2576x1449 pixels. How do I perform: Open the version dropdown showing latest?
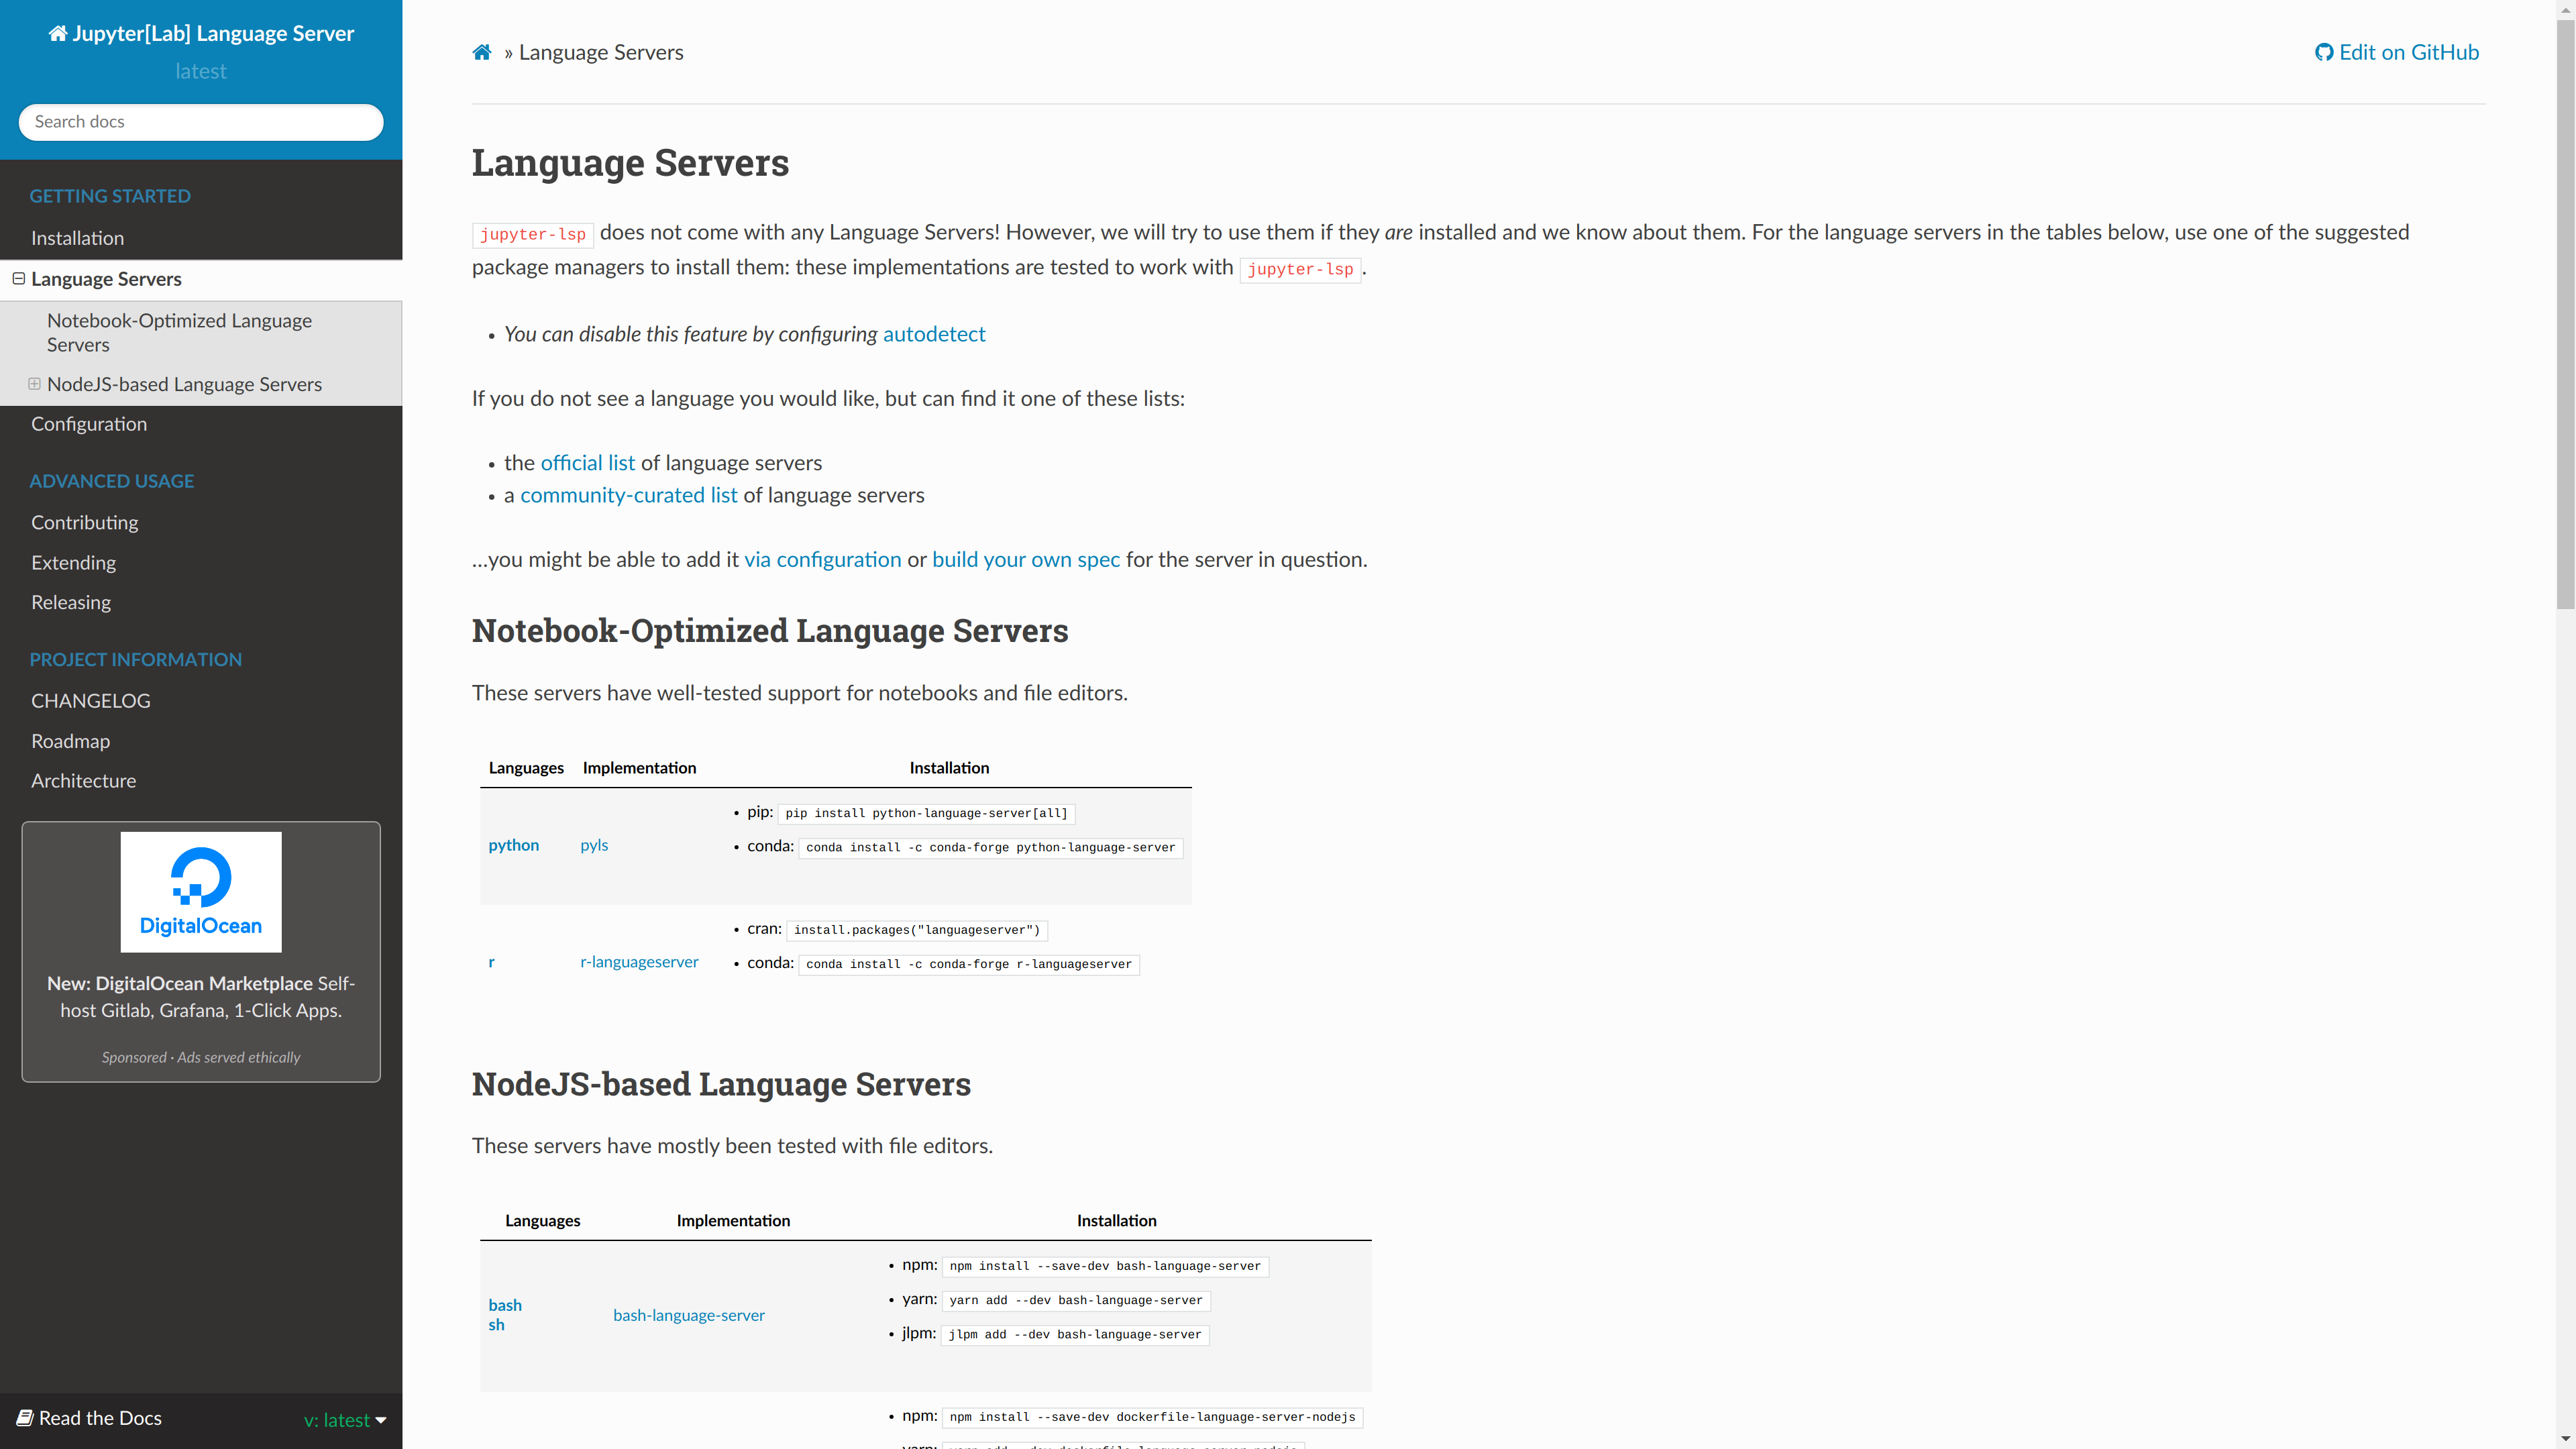click(345, 1420)
